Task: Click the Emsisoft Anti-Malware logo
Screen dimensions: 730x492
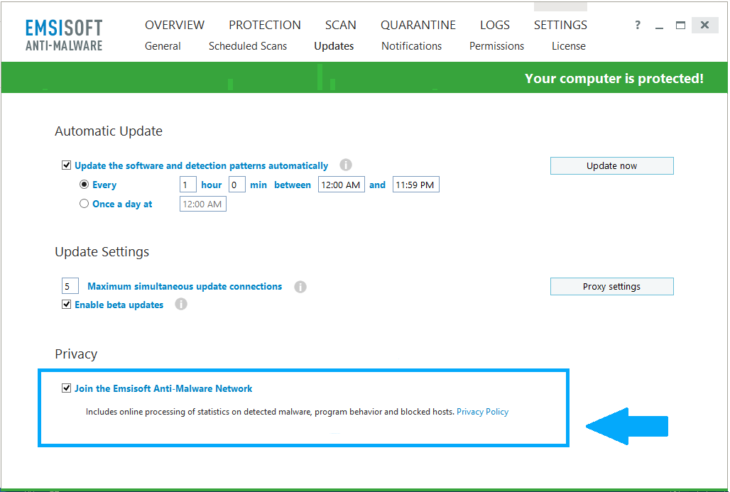Action: click(x=64, y=33)
